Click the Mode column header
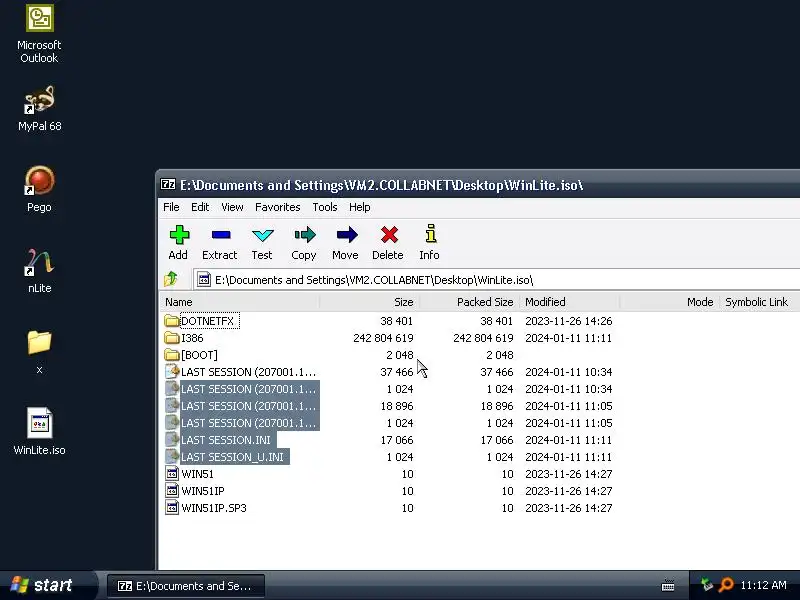The height and width of the screenshot is (600, 800). coord(669,302)
